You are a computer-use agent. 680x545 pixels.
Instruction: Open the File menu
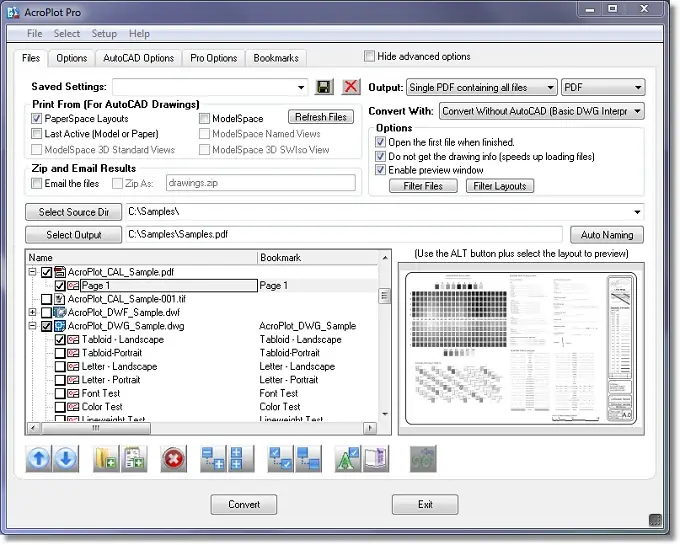[x=34, y=33]
